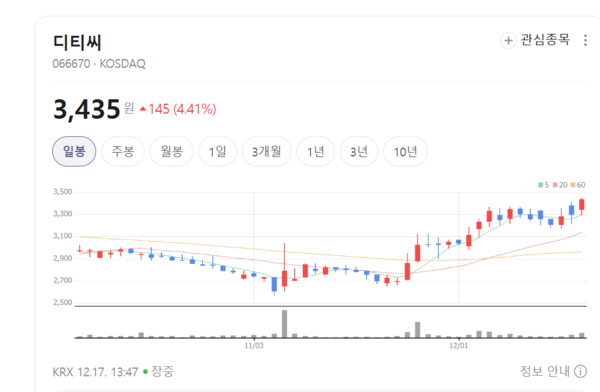This screenshot has height=392, width=600.
Task: Click the latest red candlestick at right edge
Action: (x=582, y=204)
